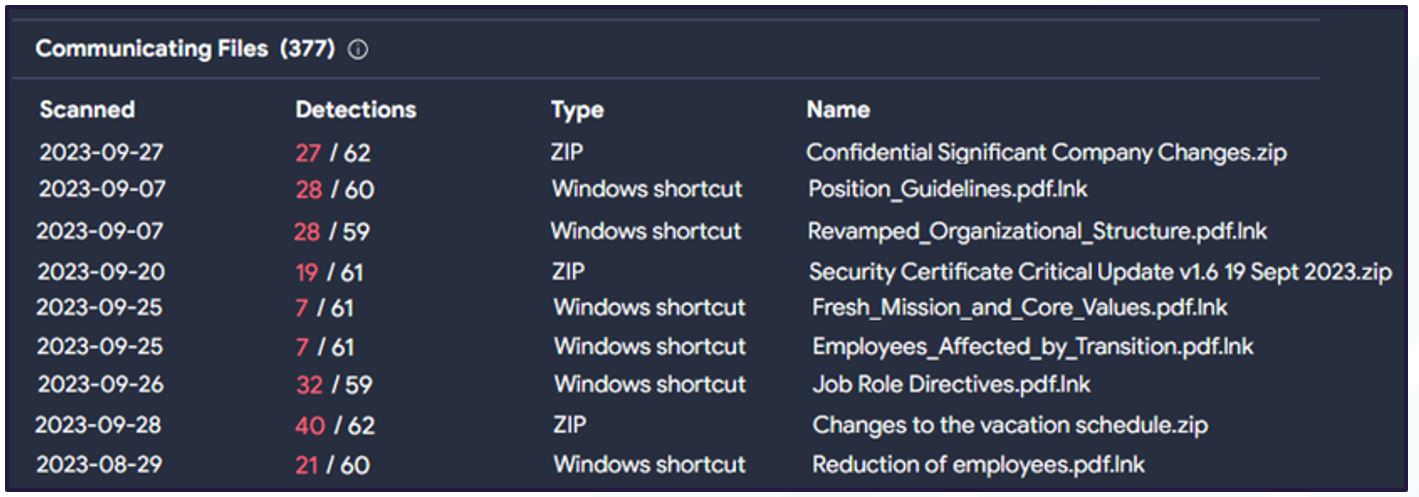Click the 32 / 59 detection ratio
The height and width of the screenshot is (497, 1419).
pyautogui.click(x=333, y=384)
